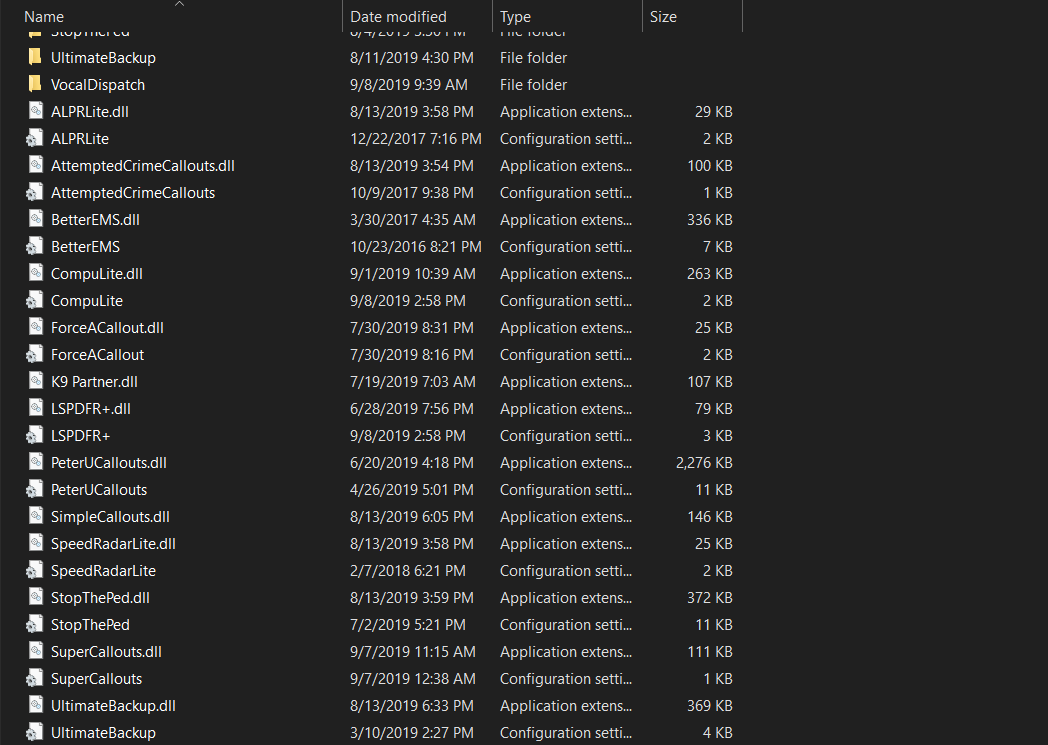The height and width of the screenshot is (745, 1048).
Task: Click the BetterEMS.dll file icon
Action: (35, 219)
